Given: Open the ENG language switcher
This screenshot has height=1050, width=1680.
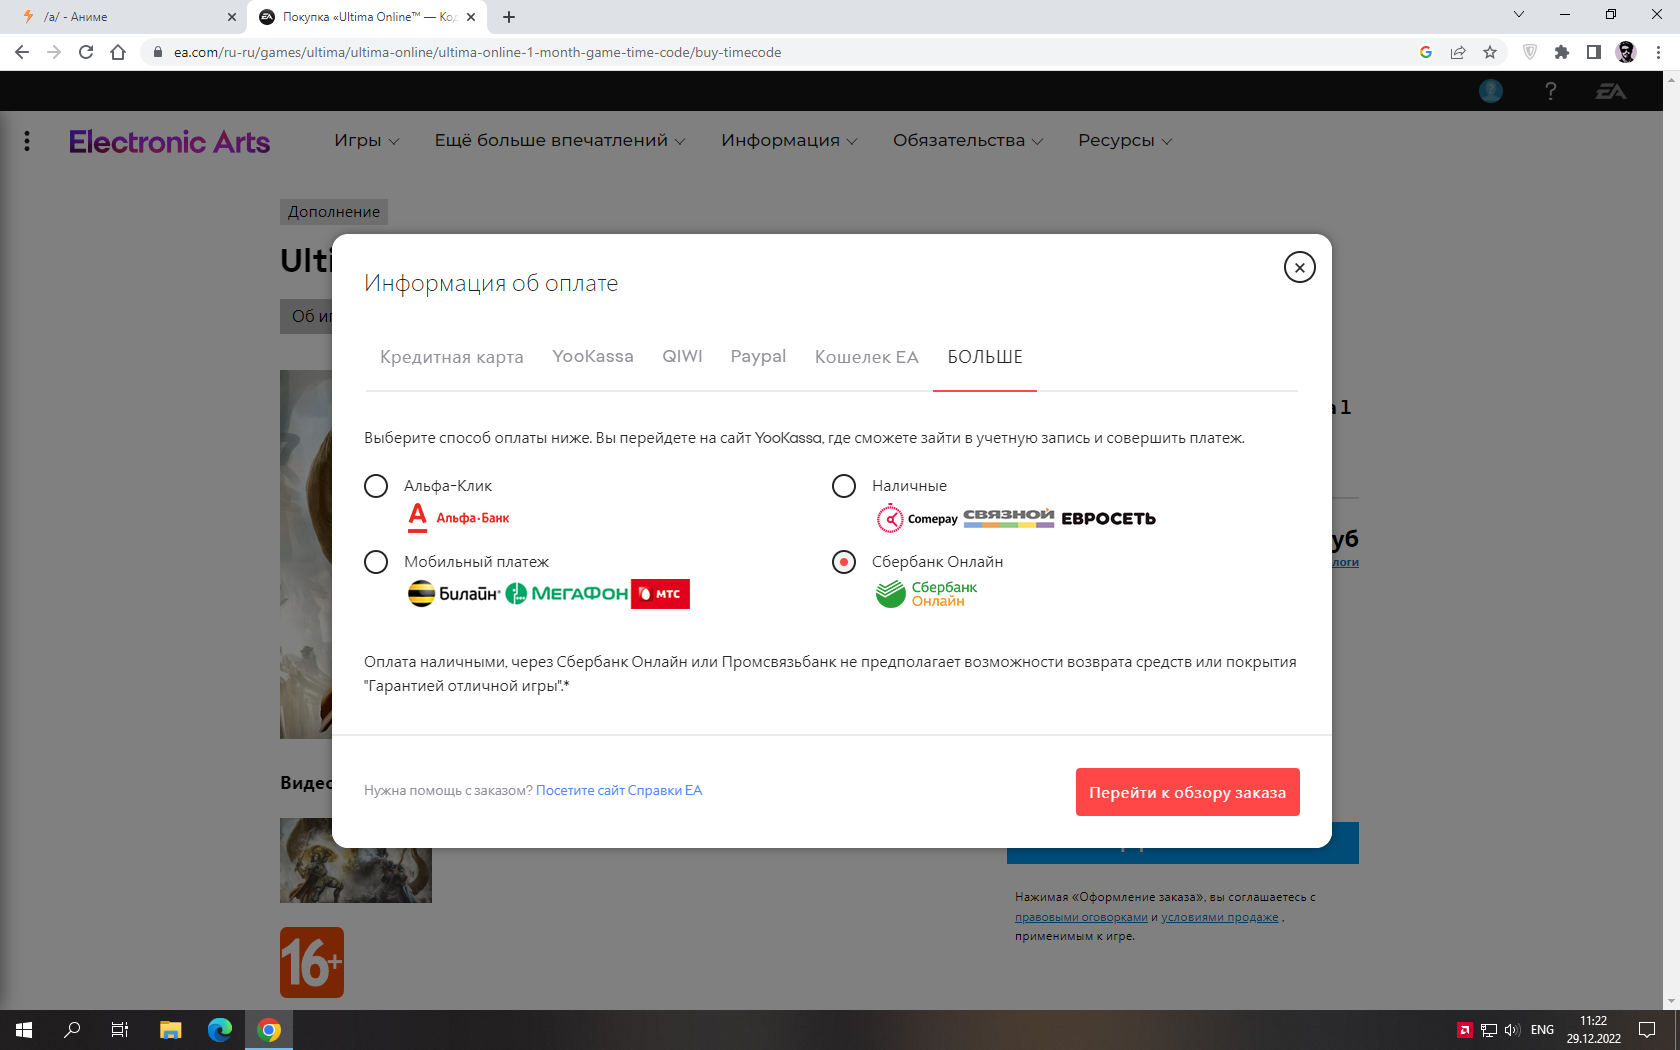Looking at the screenshot, I should [x=1542, y=1030].
